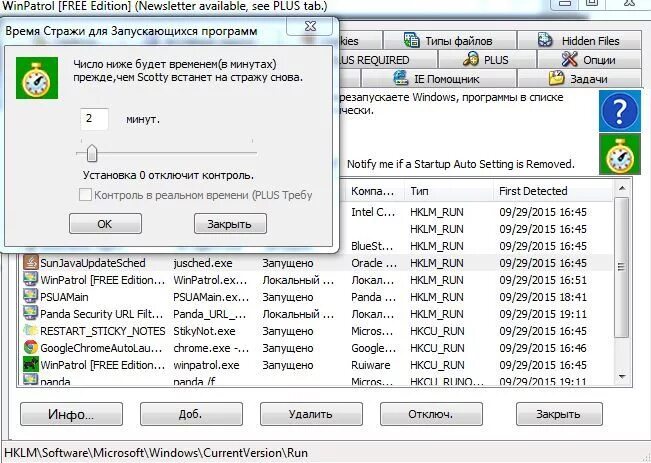This screenshot has width=651, height=463.
Task: Click the stopwatch icon in the dialog
Action: click(x=37, y=78)
